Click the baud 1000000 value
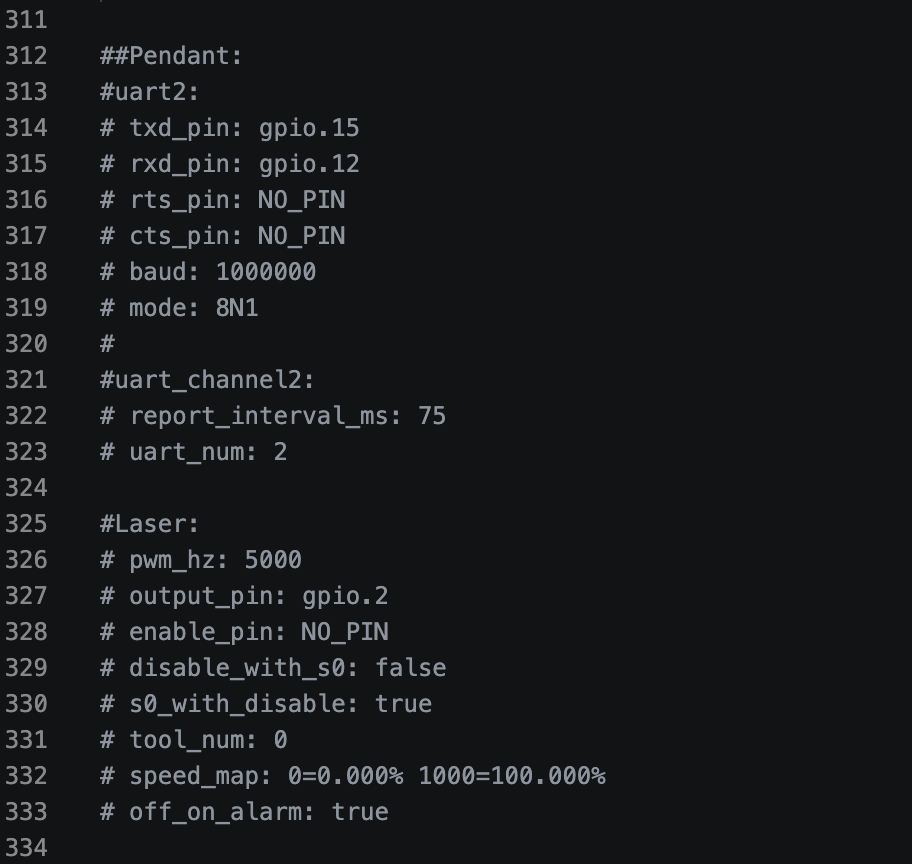912x864 pixels. (265, 272)
